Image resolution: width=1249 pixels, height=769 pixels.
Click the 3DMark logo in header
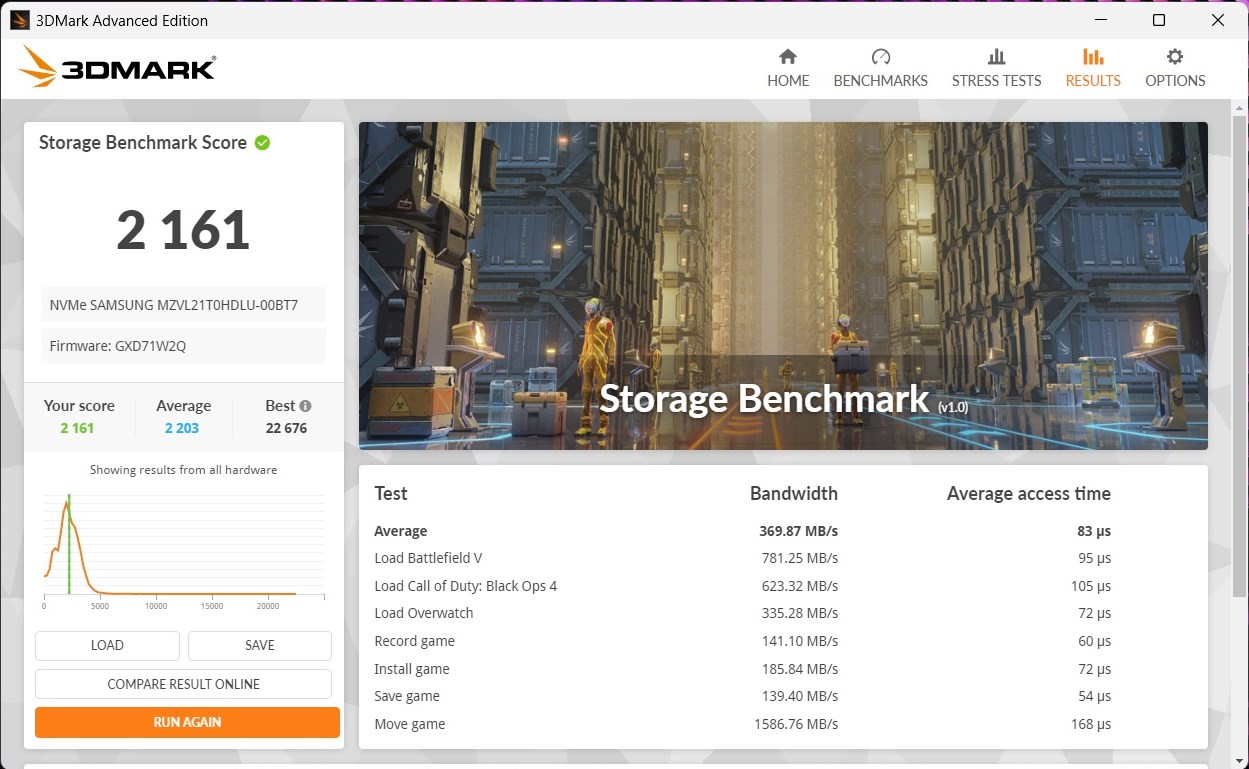(x=117, y=68)
